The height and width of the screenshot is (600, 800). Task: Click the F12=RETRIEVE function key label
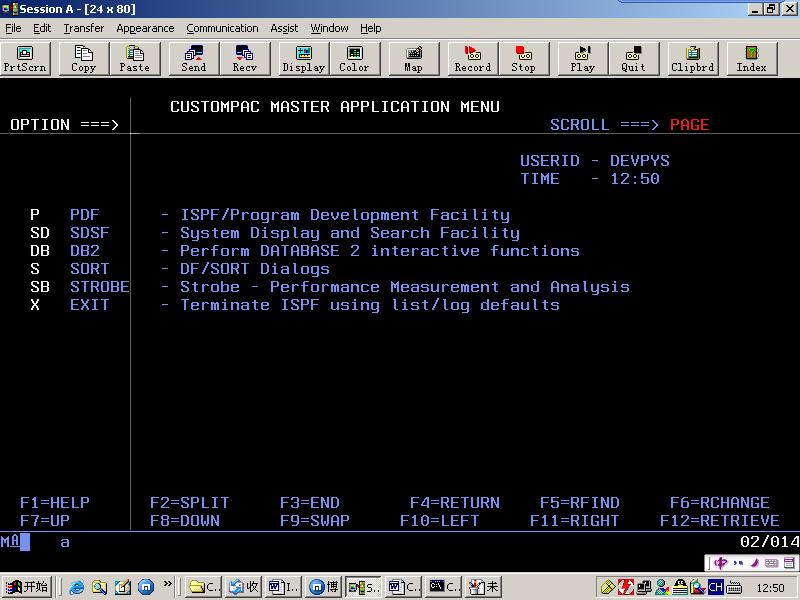point(720,520)
